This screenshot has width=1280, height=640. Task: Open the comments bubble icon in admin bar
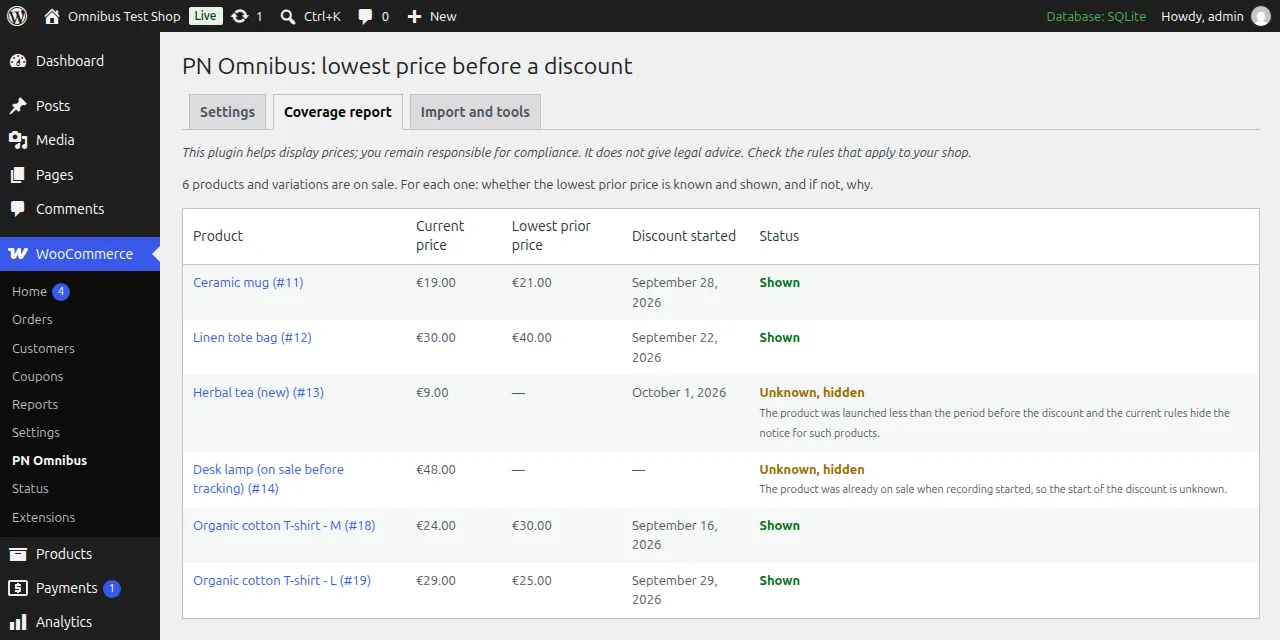(x=366, y=16)
